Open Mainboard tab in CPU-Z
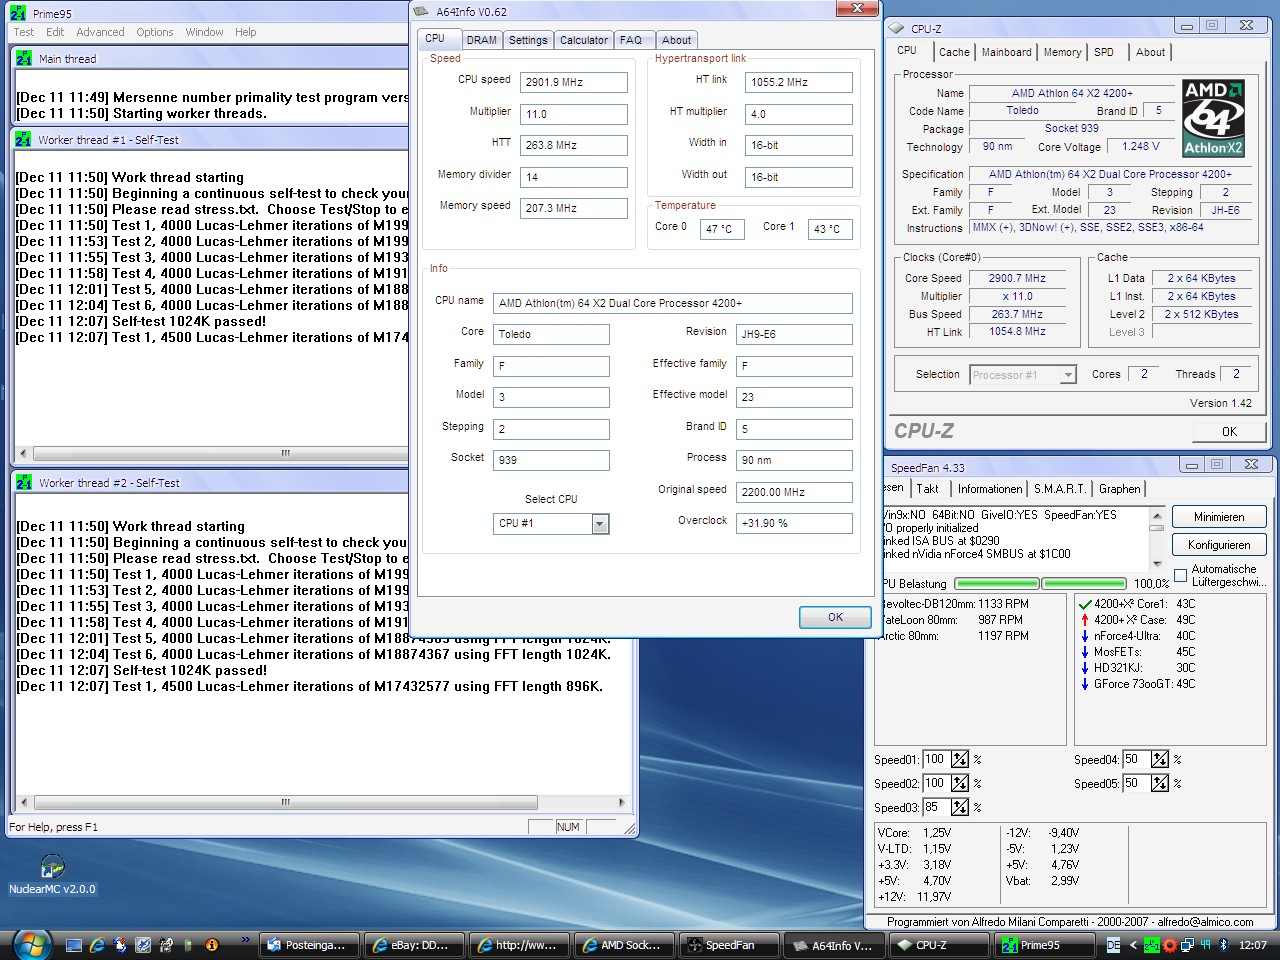Screen dimensions: 1280x960 point(1006,52)
